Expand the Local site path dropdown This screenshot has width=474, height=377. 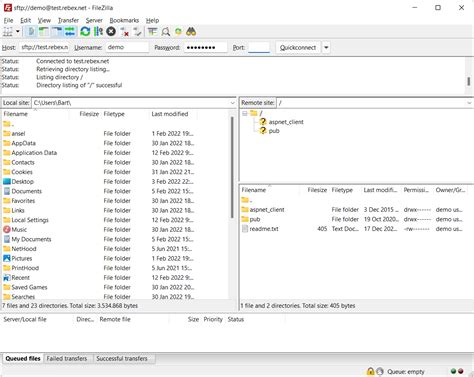point(232,103)
